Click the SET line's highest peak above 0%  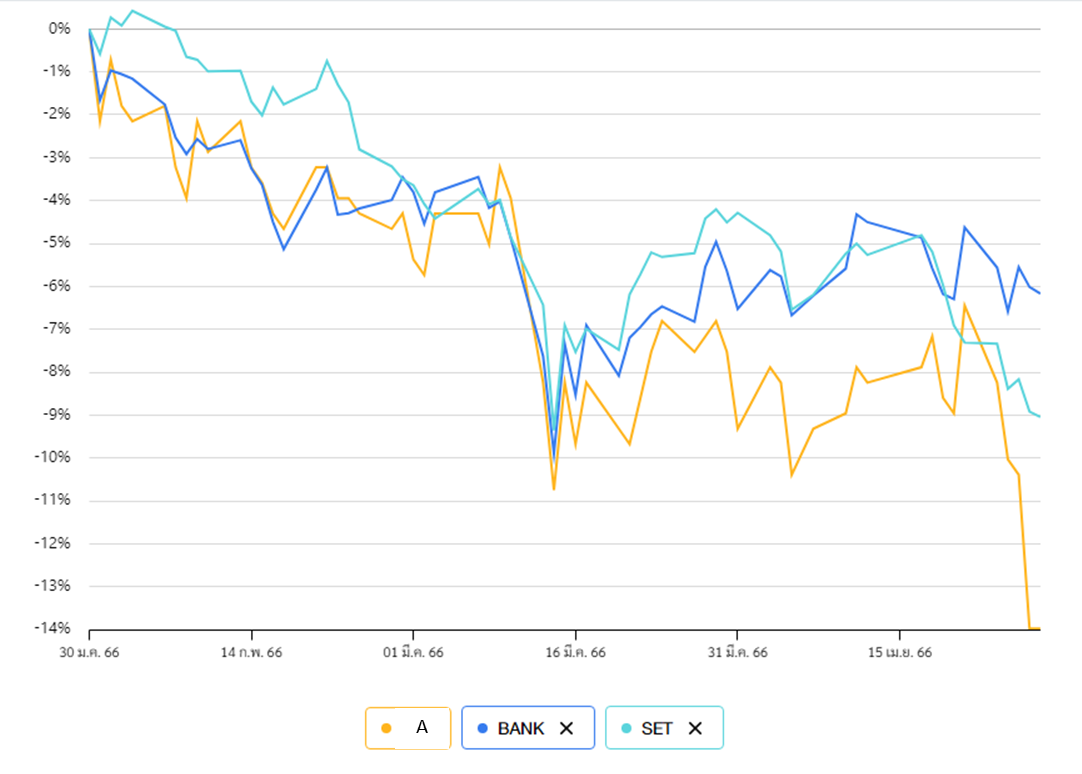click(133, 11)
